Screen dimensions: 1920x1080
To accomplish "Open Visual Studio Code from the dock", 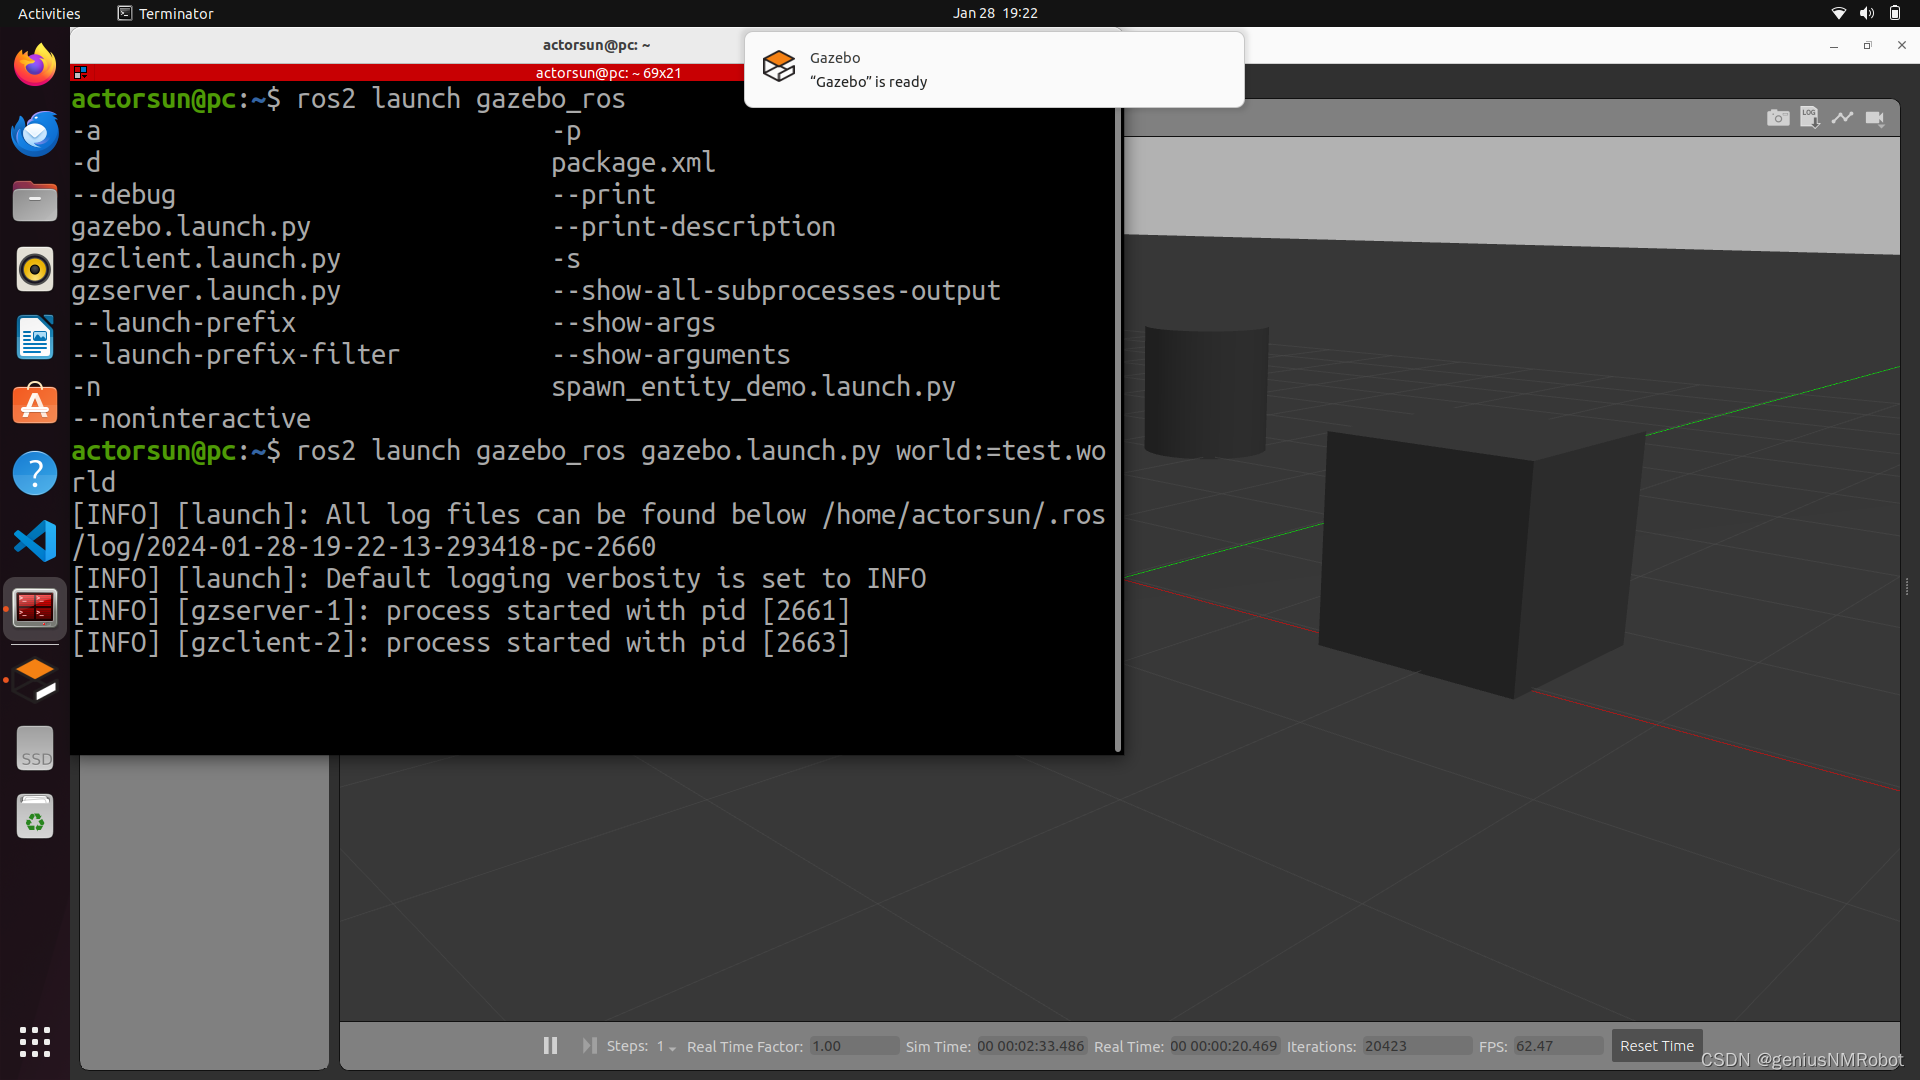I will [34, 540].
